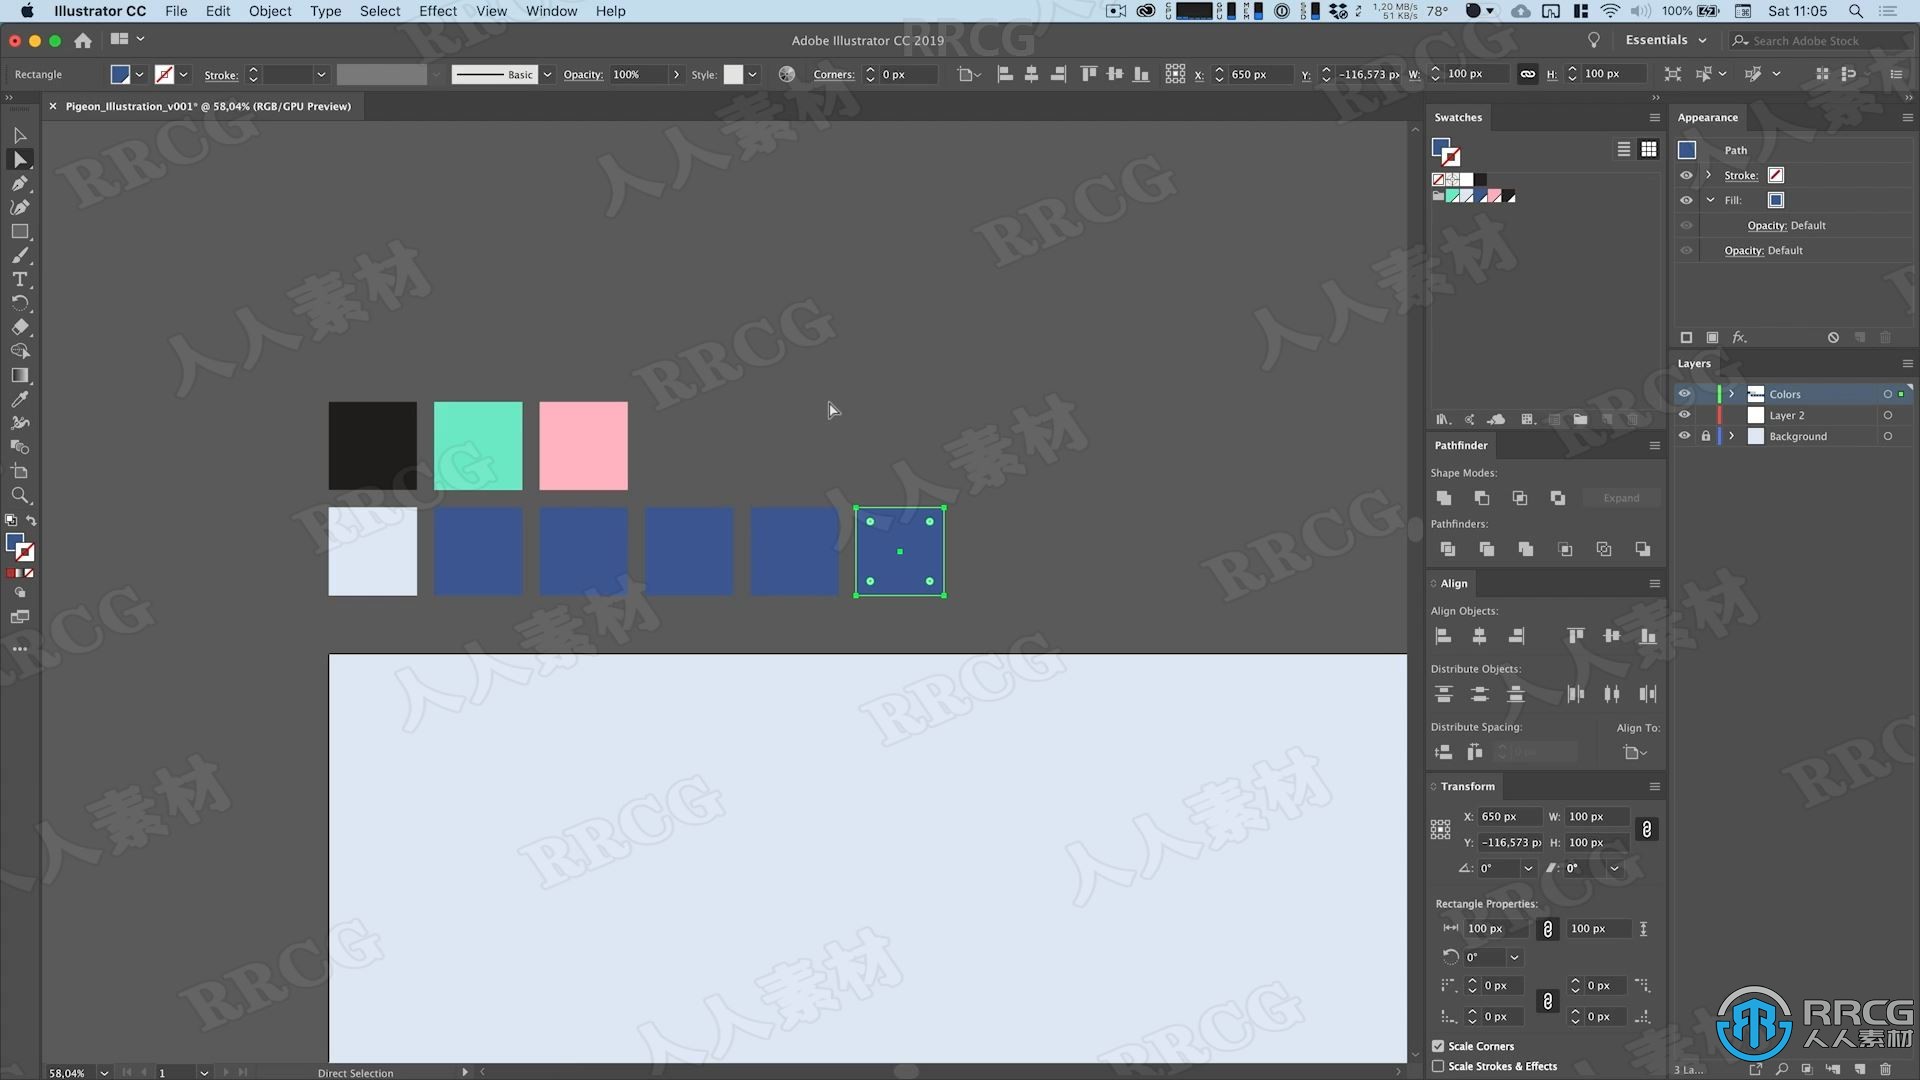Collapse Fill row in Appearance panel
The height and width of the screenshot is (1080, 1920).
1710,200
